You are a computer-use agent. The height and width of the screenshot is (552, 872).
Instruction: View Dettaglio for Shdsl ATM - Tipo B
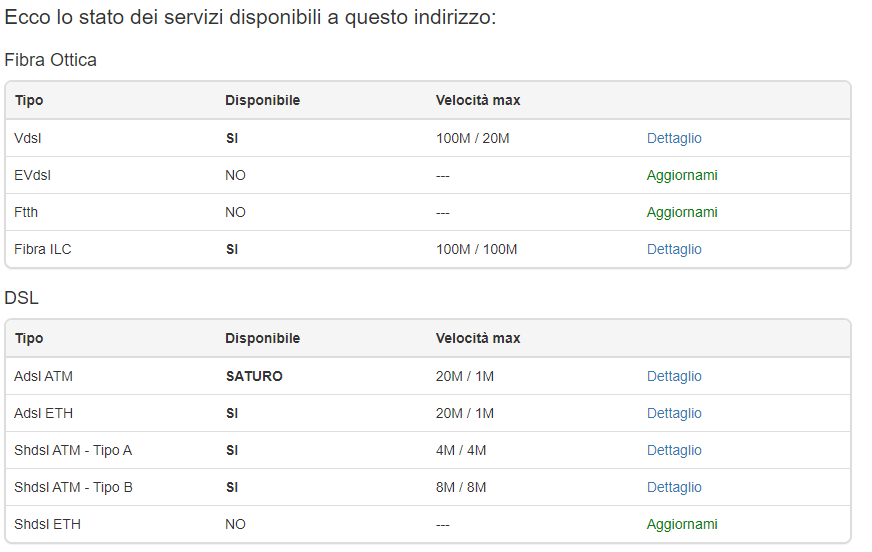[x=674, y=487]
